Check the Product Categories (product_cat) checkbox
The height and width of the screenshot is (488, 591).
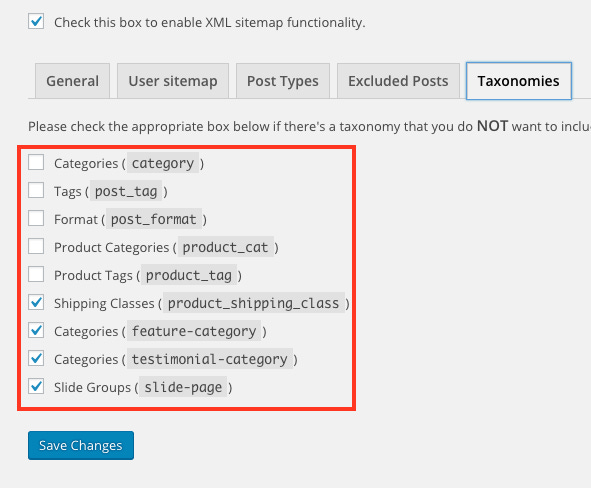(36, 246)
